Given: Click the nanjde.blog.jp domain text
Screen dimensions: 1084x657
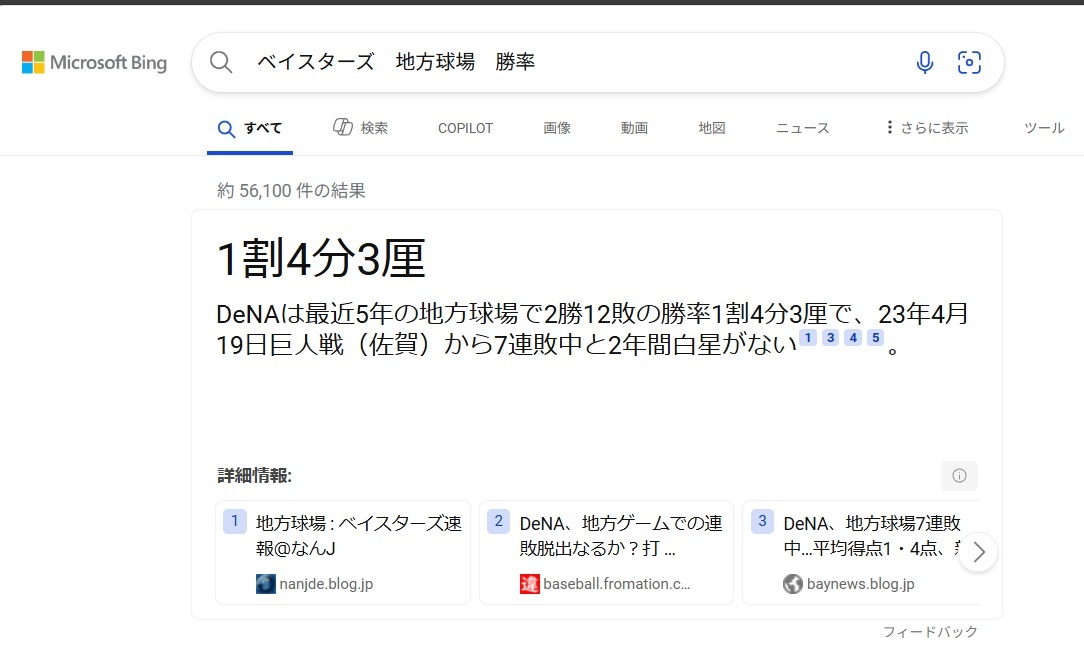Looking at the screenshot, I should (x=326, y=584).
